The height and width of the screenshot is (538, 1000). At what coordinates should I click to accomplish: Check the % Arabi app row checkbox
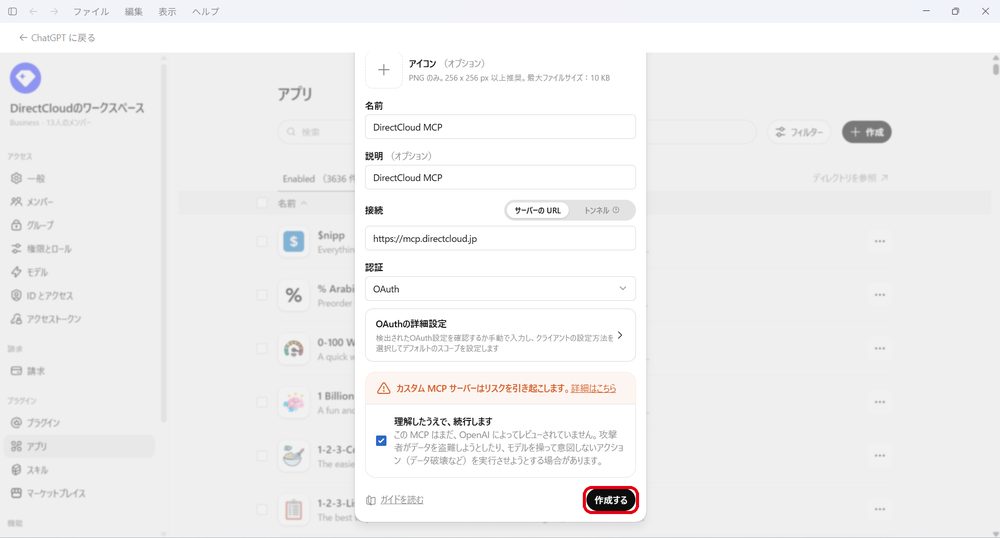261,295
